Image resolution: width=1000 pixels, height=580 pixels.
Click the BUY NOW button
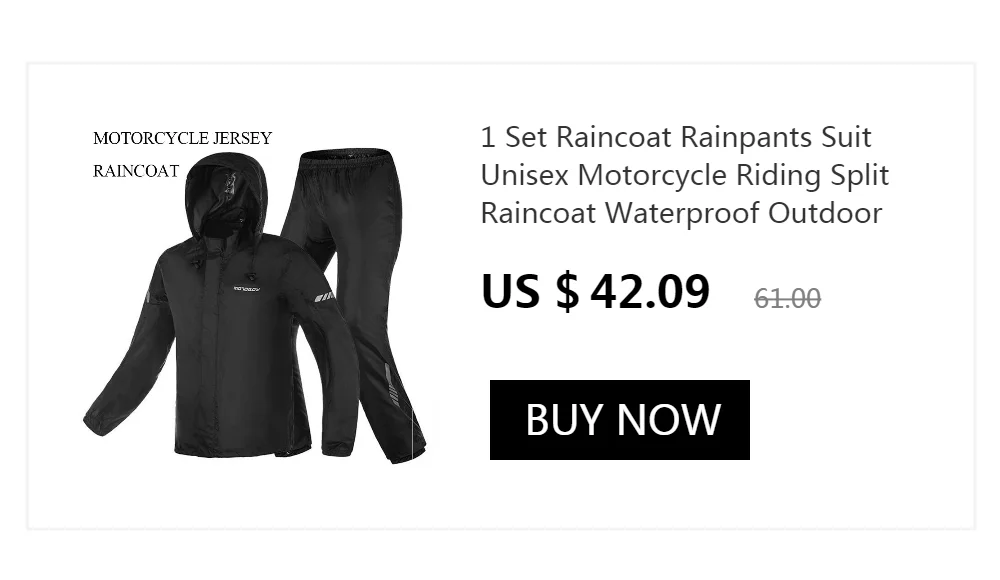tap(619, 420)
